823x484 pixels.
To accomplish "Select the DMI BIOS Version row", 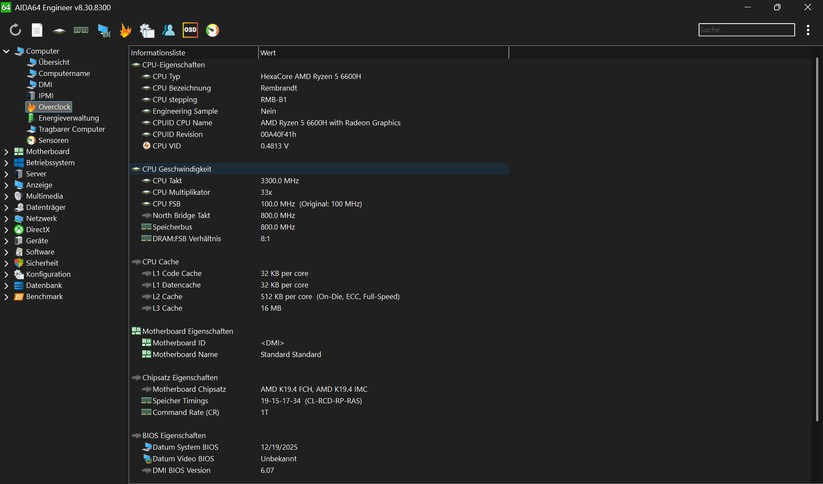I will (319, 470).
